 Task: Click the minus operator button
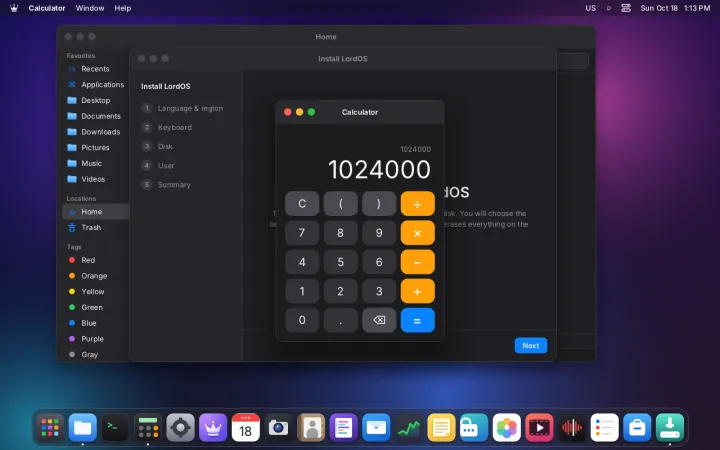(417, 262)
